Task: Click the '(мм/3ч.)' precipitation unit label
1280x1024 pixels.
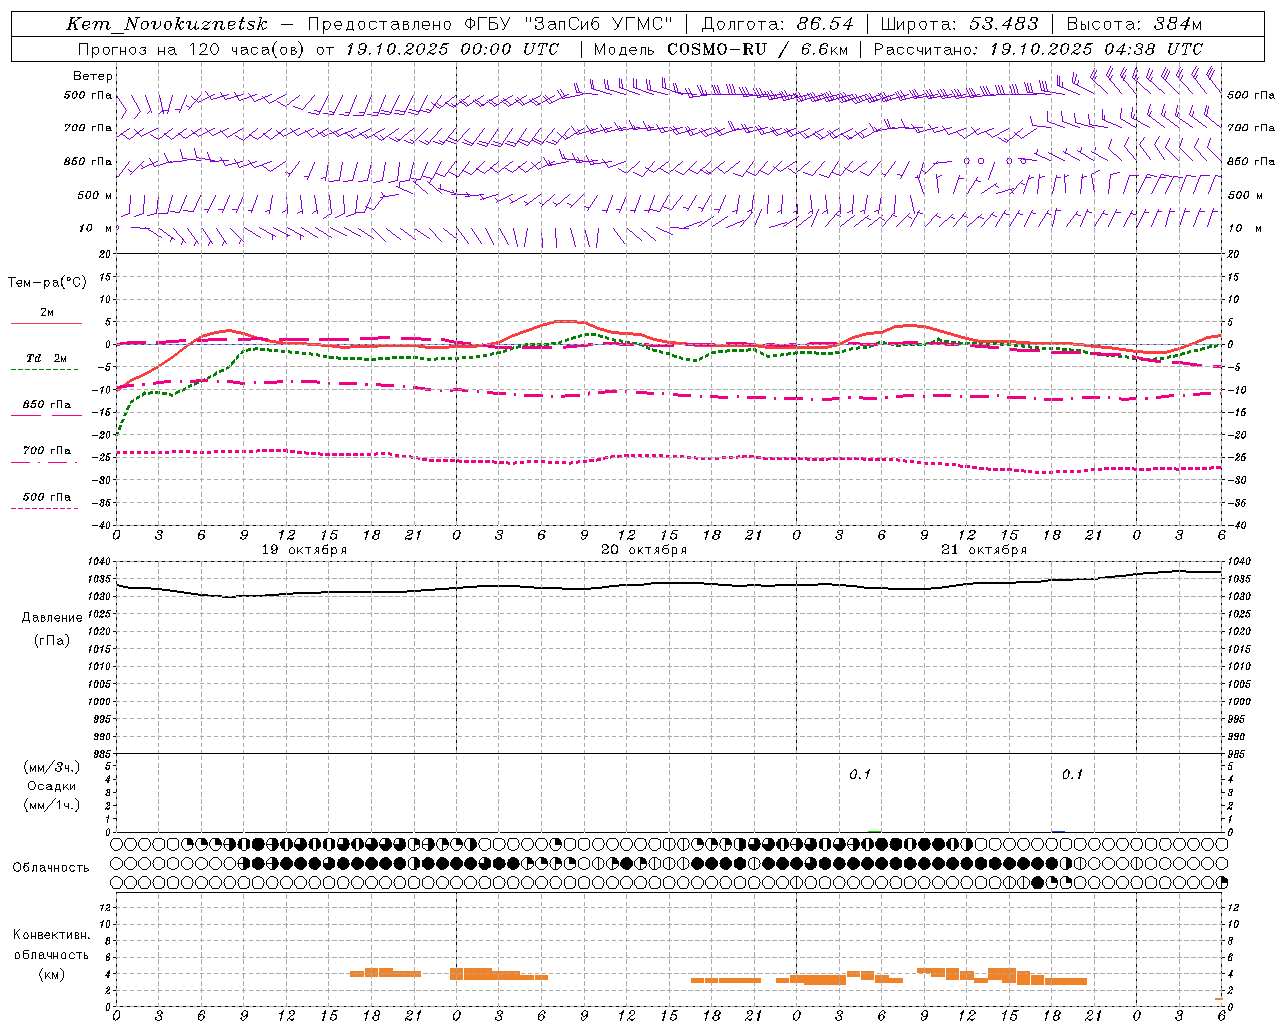Action: [51, 767]
